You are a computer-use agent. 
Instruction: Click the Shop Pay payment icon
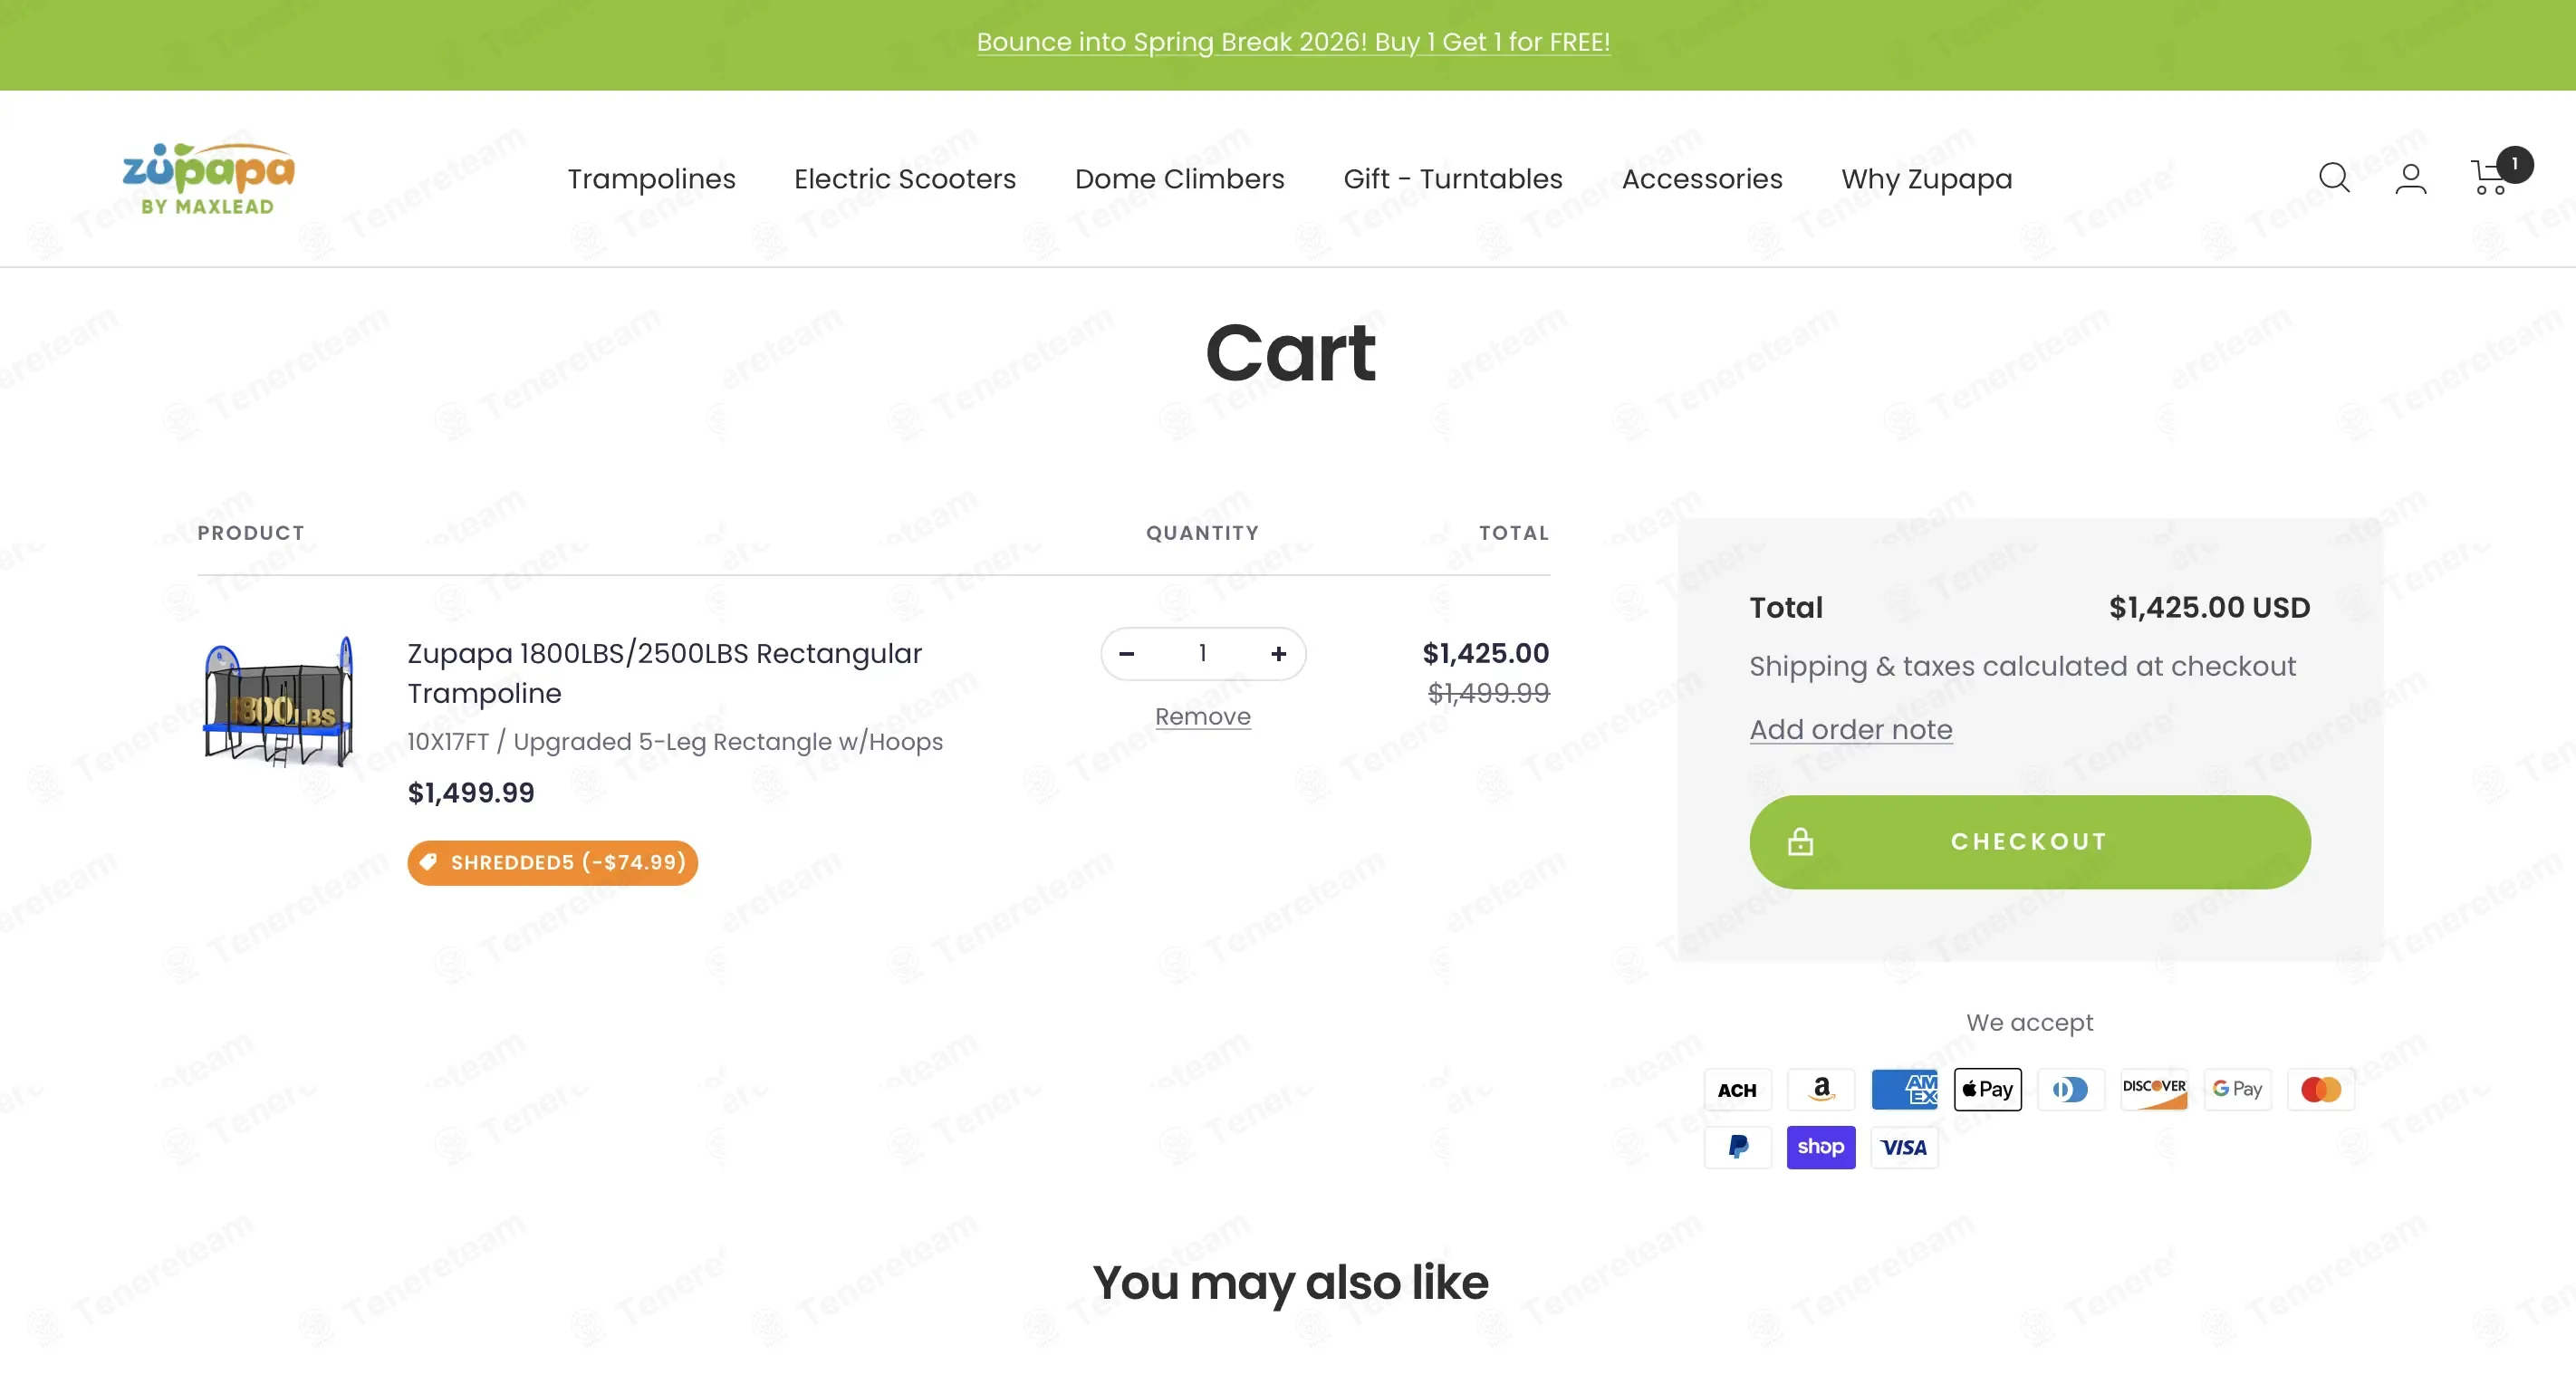tap(1821, 1147)
